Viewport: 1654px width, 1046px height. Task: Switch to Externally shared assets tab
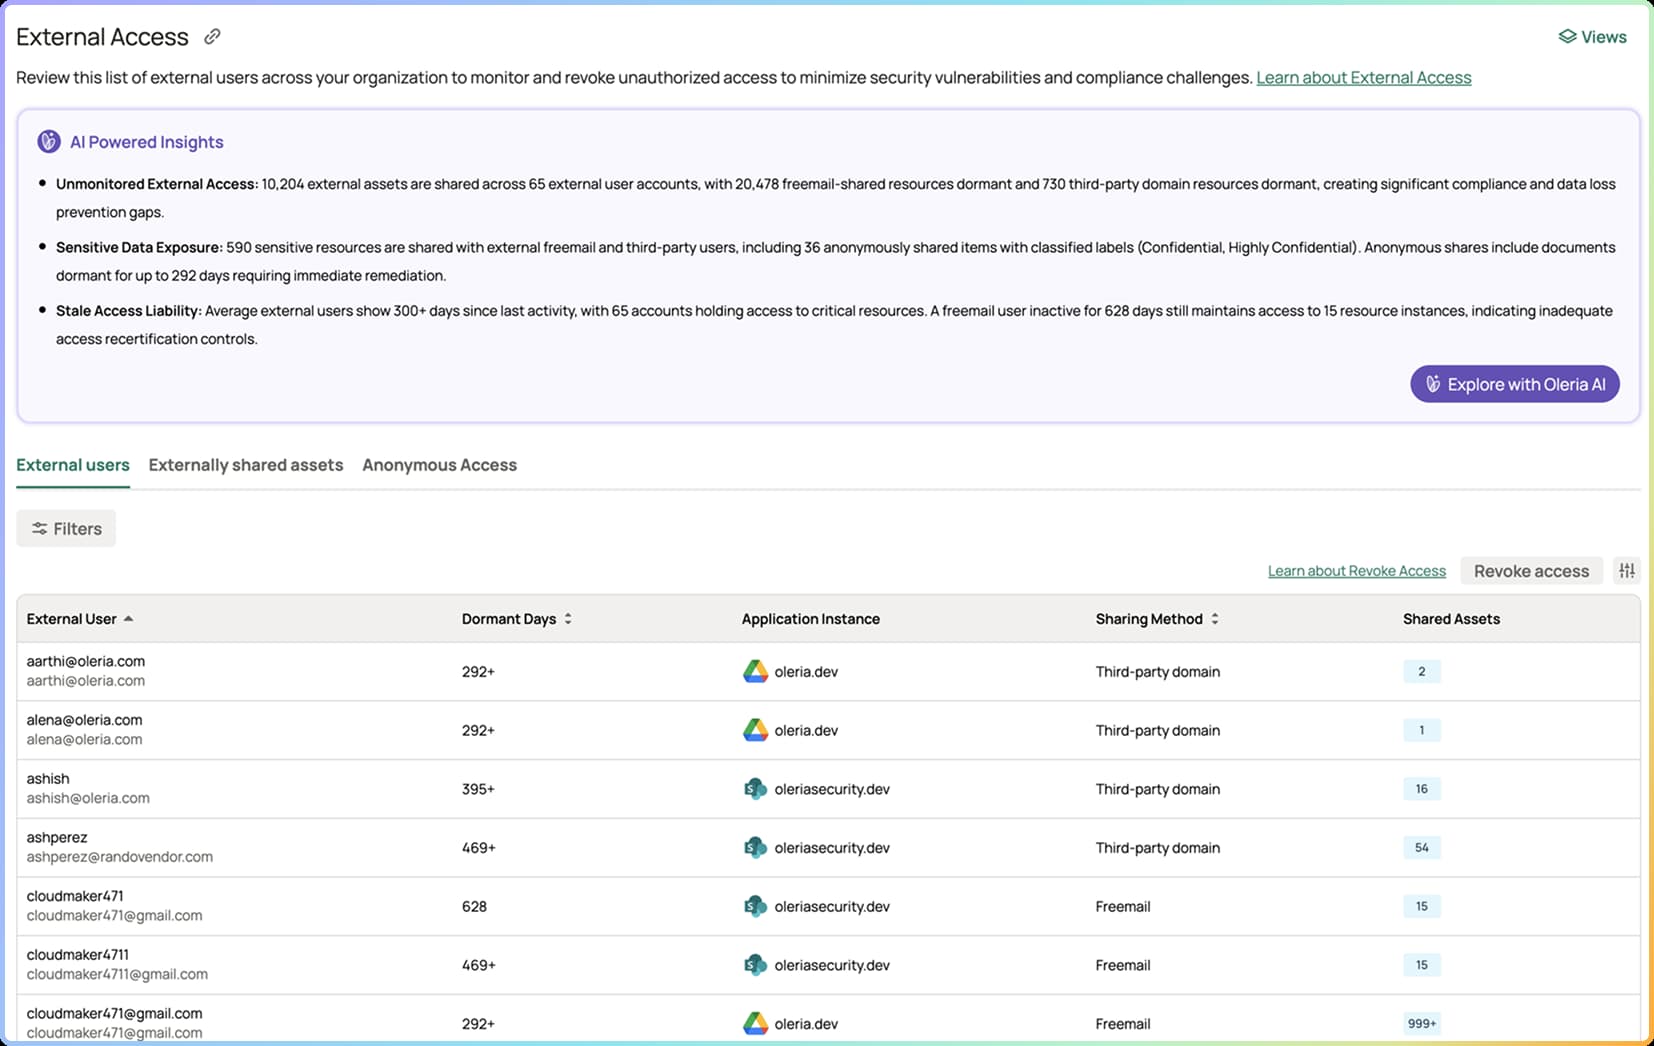pyautogui.click(x=246, y=465)
